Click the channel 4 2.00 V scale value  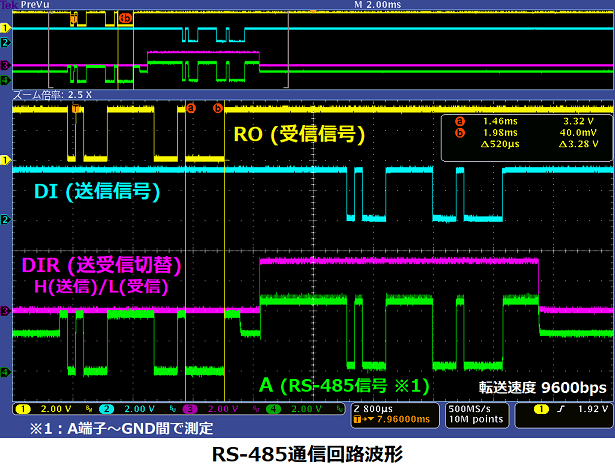pos(306,409)
